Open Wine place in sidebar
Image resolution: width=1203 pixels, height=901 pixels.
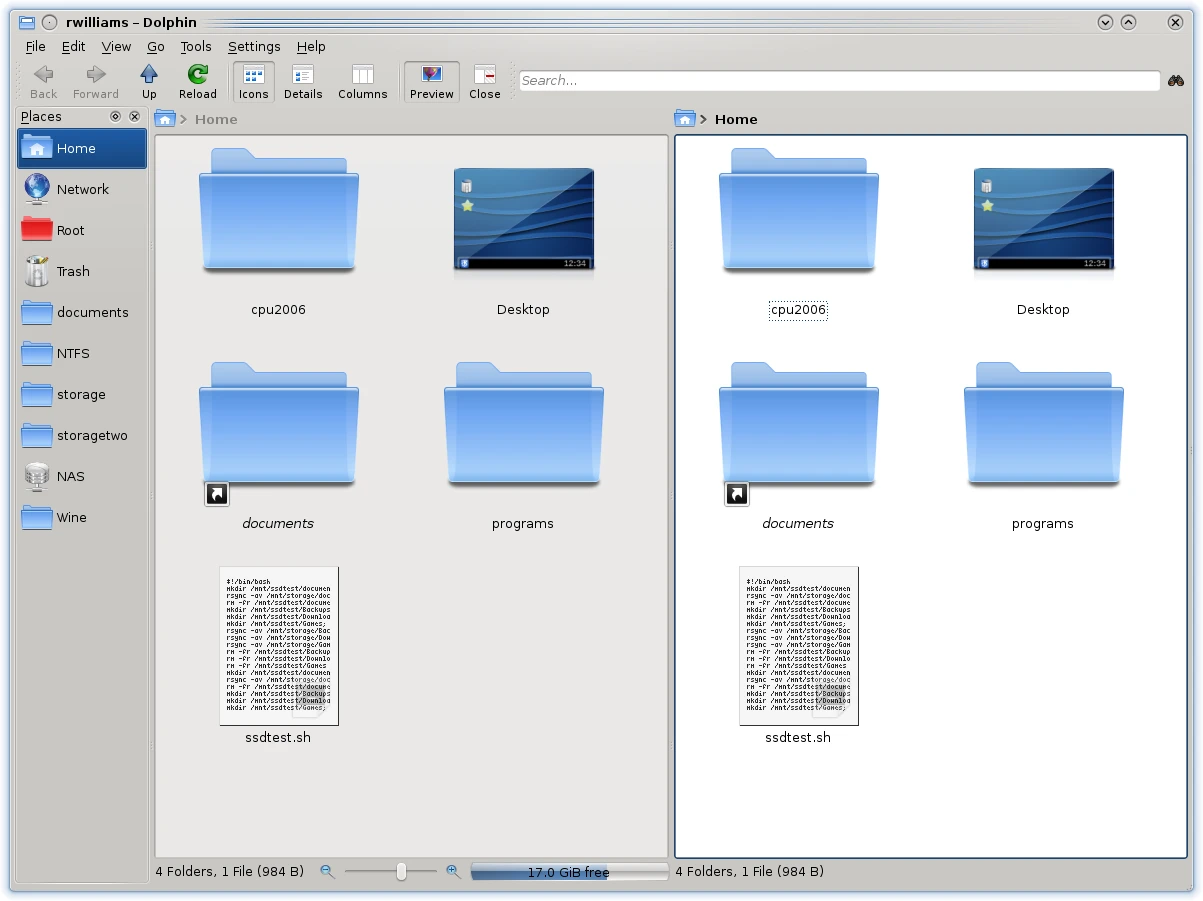pyautogui.click(x=82, y=517)
